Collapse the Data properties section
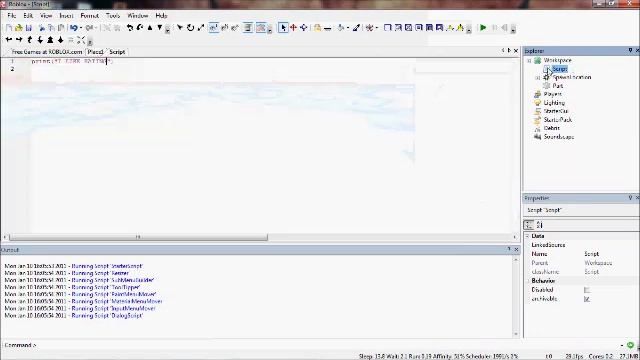Screen dimensions: 640x360 click(527, 236)
